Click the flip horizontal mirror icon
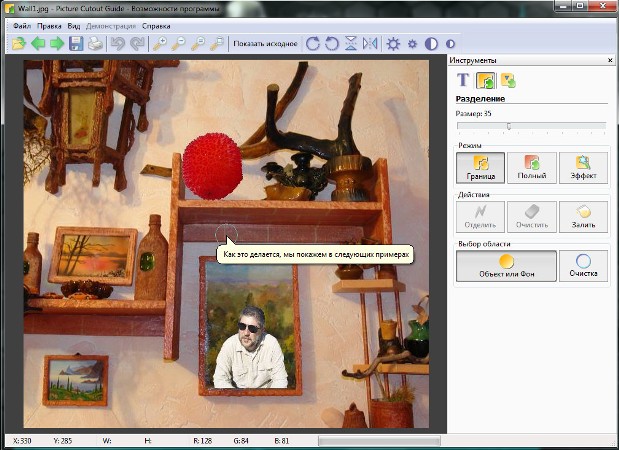This screenshot has height=450, width=619. (x=371, y=44)
